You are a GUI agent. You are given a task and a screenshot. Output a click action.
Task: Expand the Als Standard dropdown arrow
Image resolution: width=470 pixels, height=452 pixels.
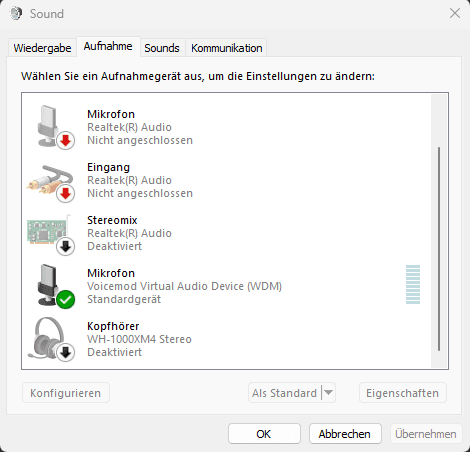tap(328, 393)
